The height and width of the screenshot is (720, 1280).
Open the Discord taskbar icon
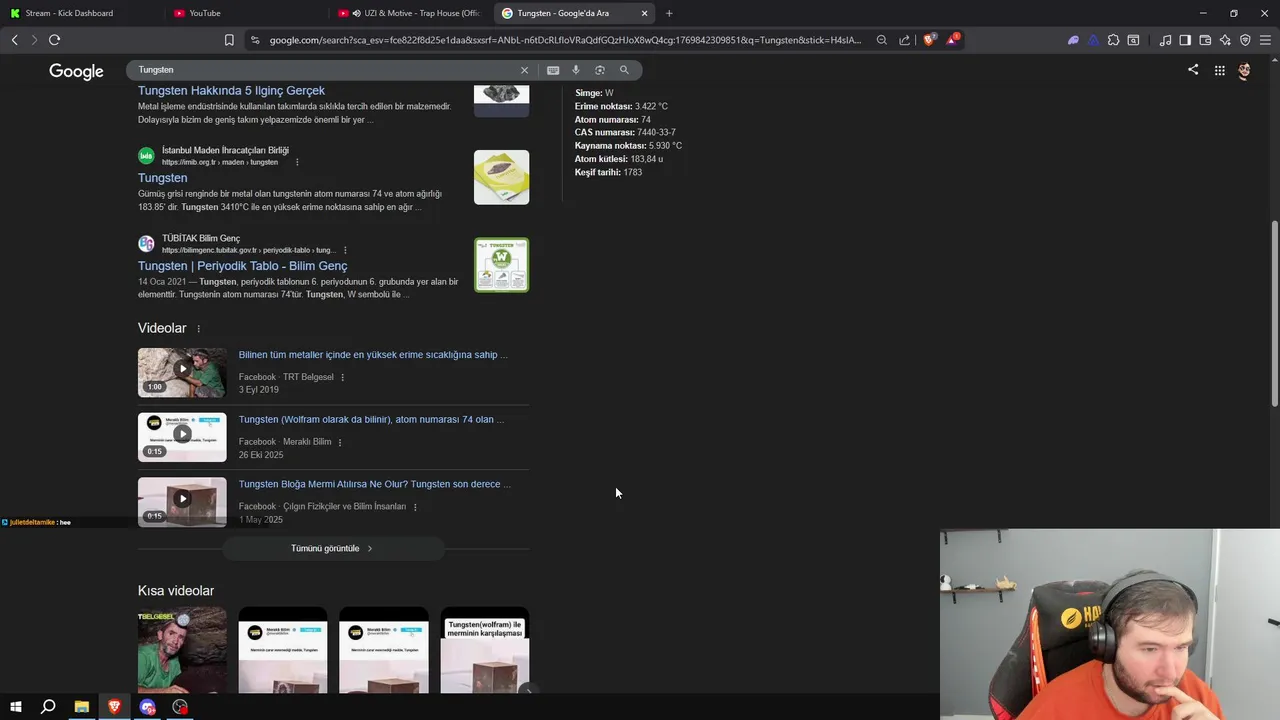(x=148, y=707)
